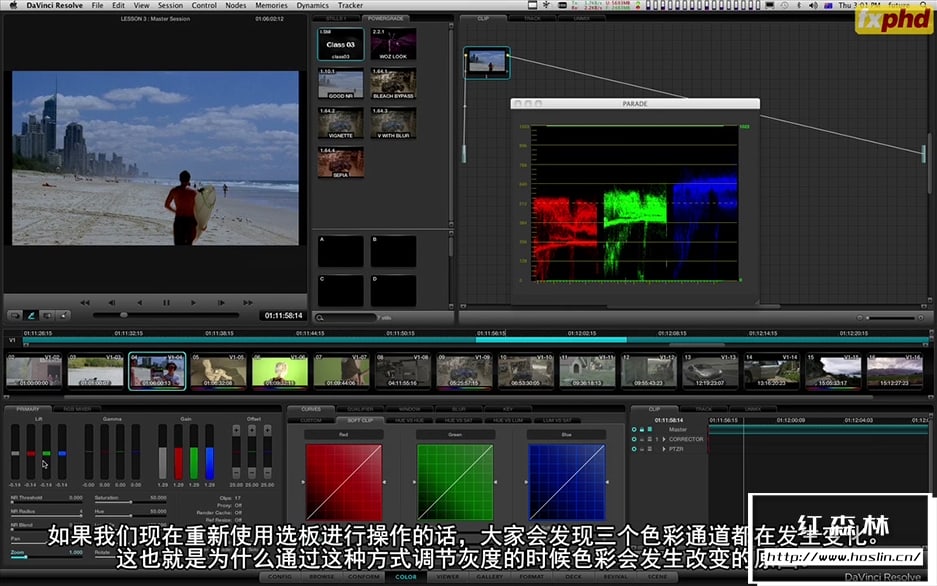This screenshot has width=937, height=586.
Task: Open the File menu
Action: pyautogui.click(x=97, y=5)
